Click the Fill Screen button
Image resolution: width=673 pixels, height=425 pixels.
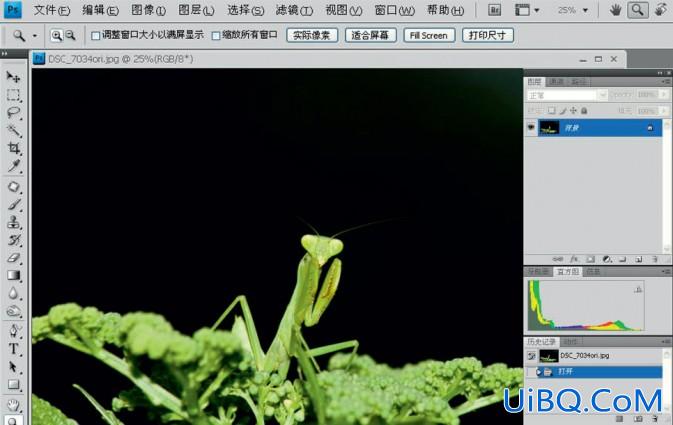click(428, 36)
